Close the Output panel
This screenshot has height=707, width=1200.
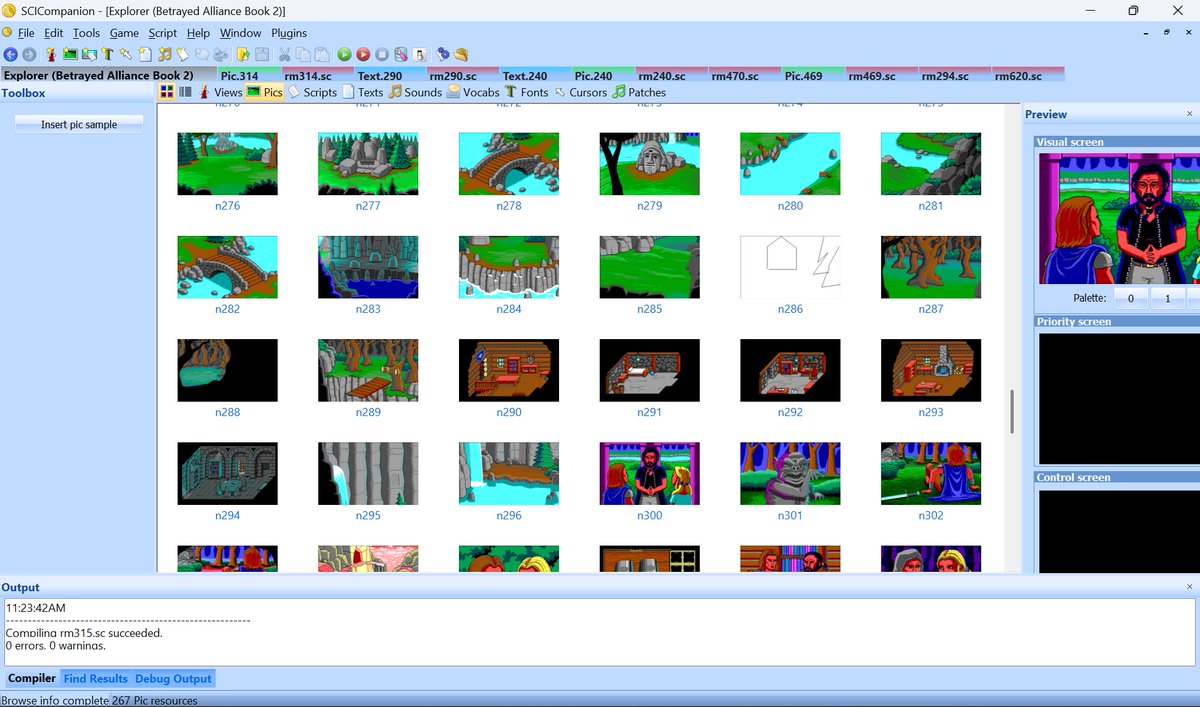point(1189,587)
